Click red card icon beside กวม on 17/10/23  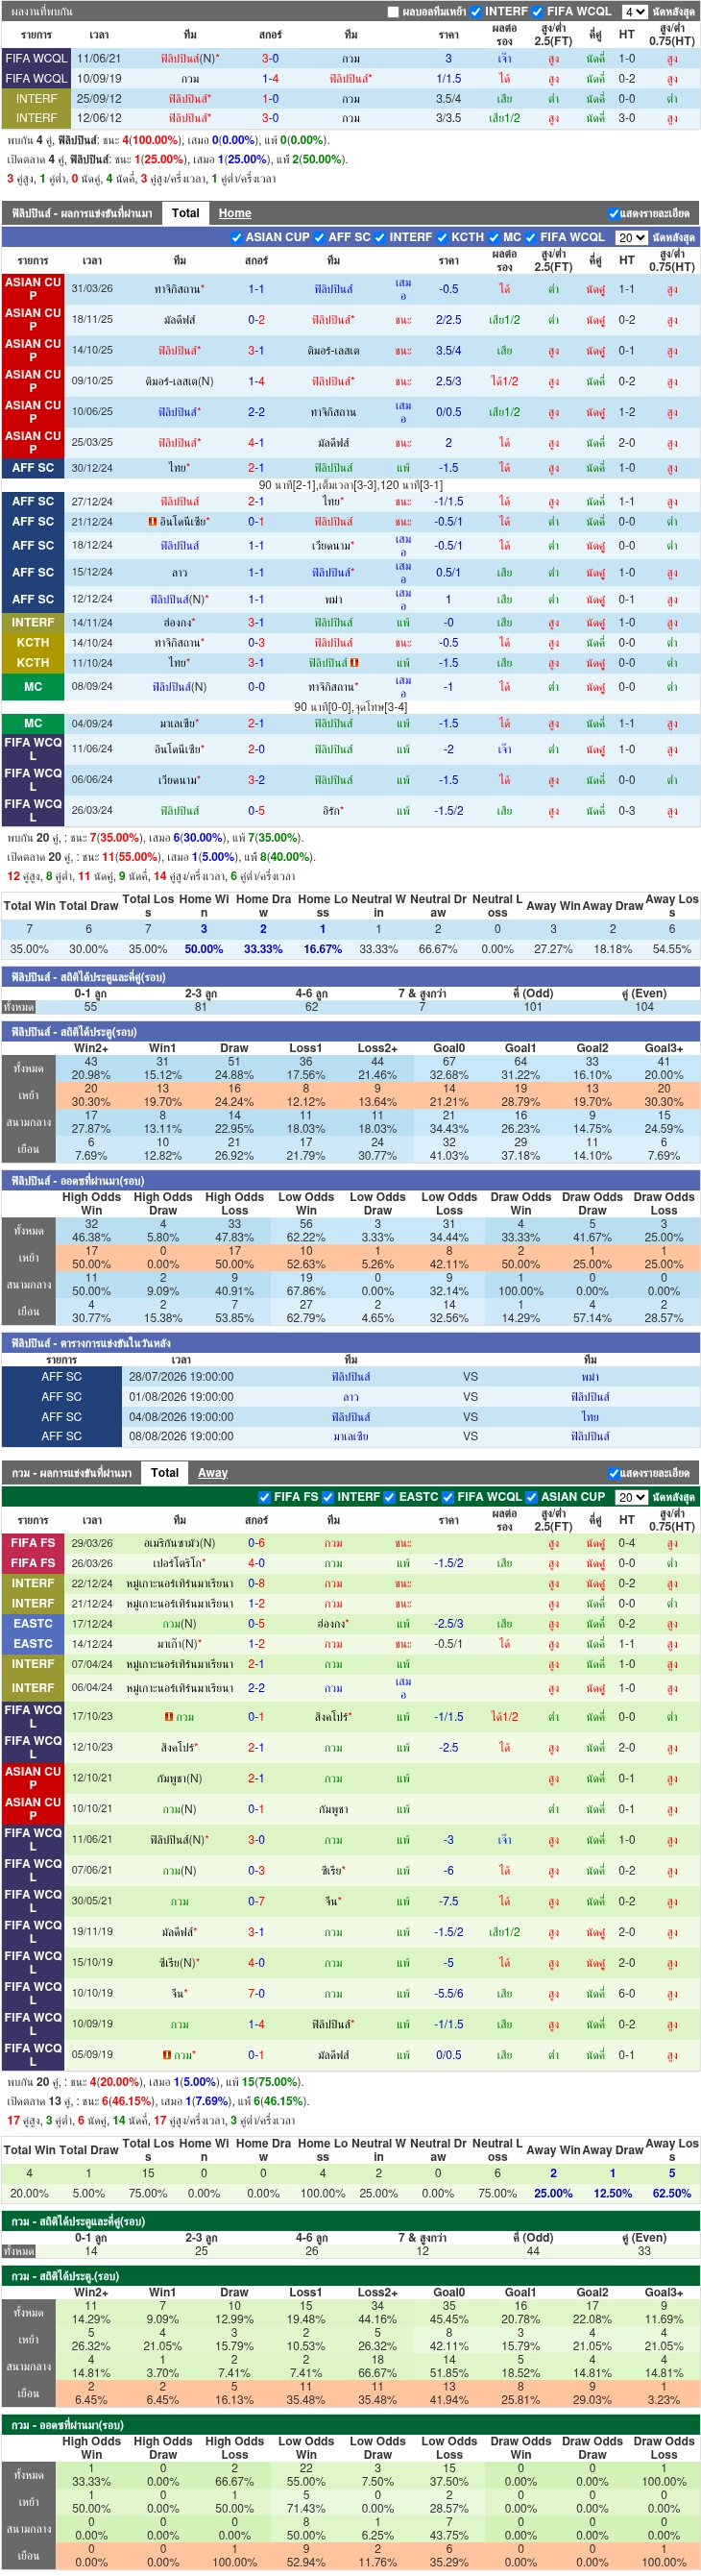(169, 1716)
